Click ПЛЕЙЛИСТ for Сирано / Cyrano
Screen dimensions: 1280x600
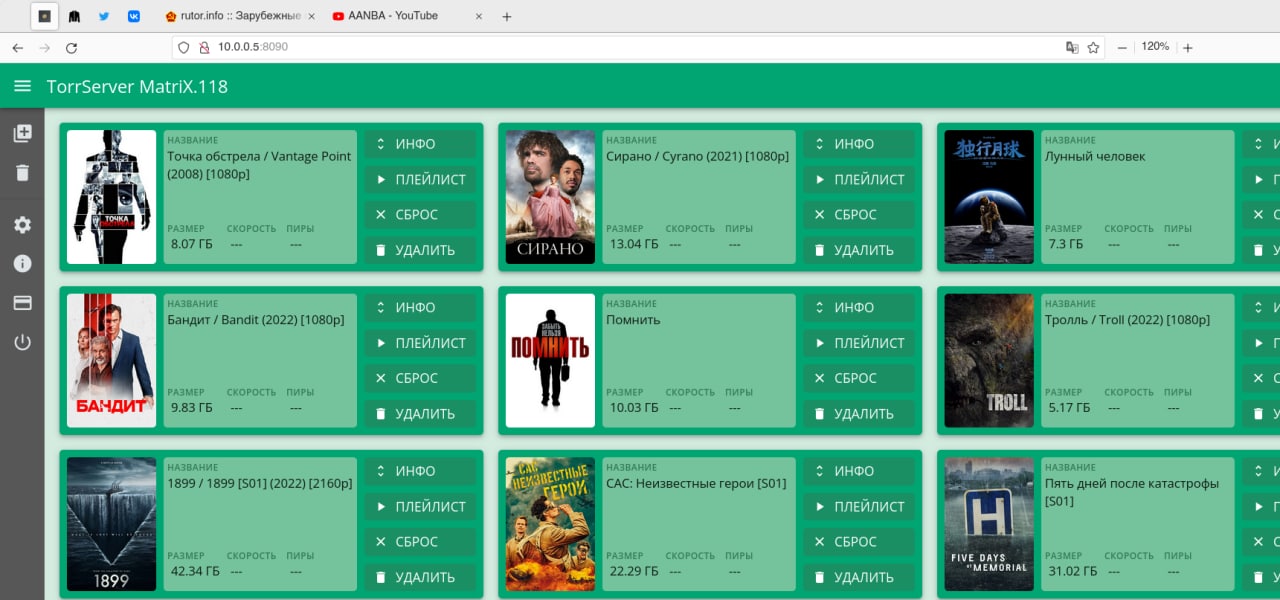click(x=858, y=179)
